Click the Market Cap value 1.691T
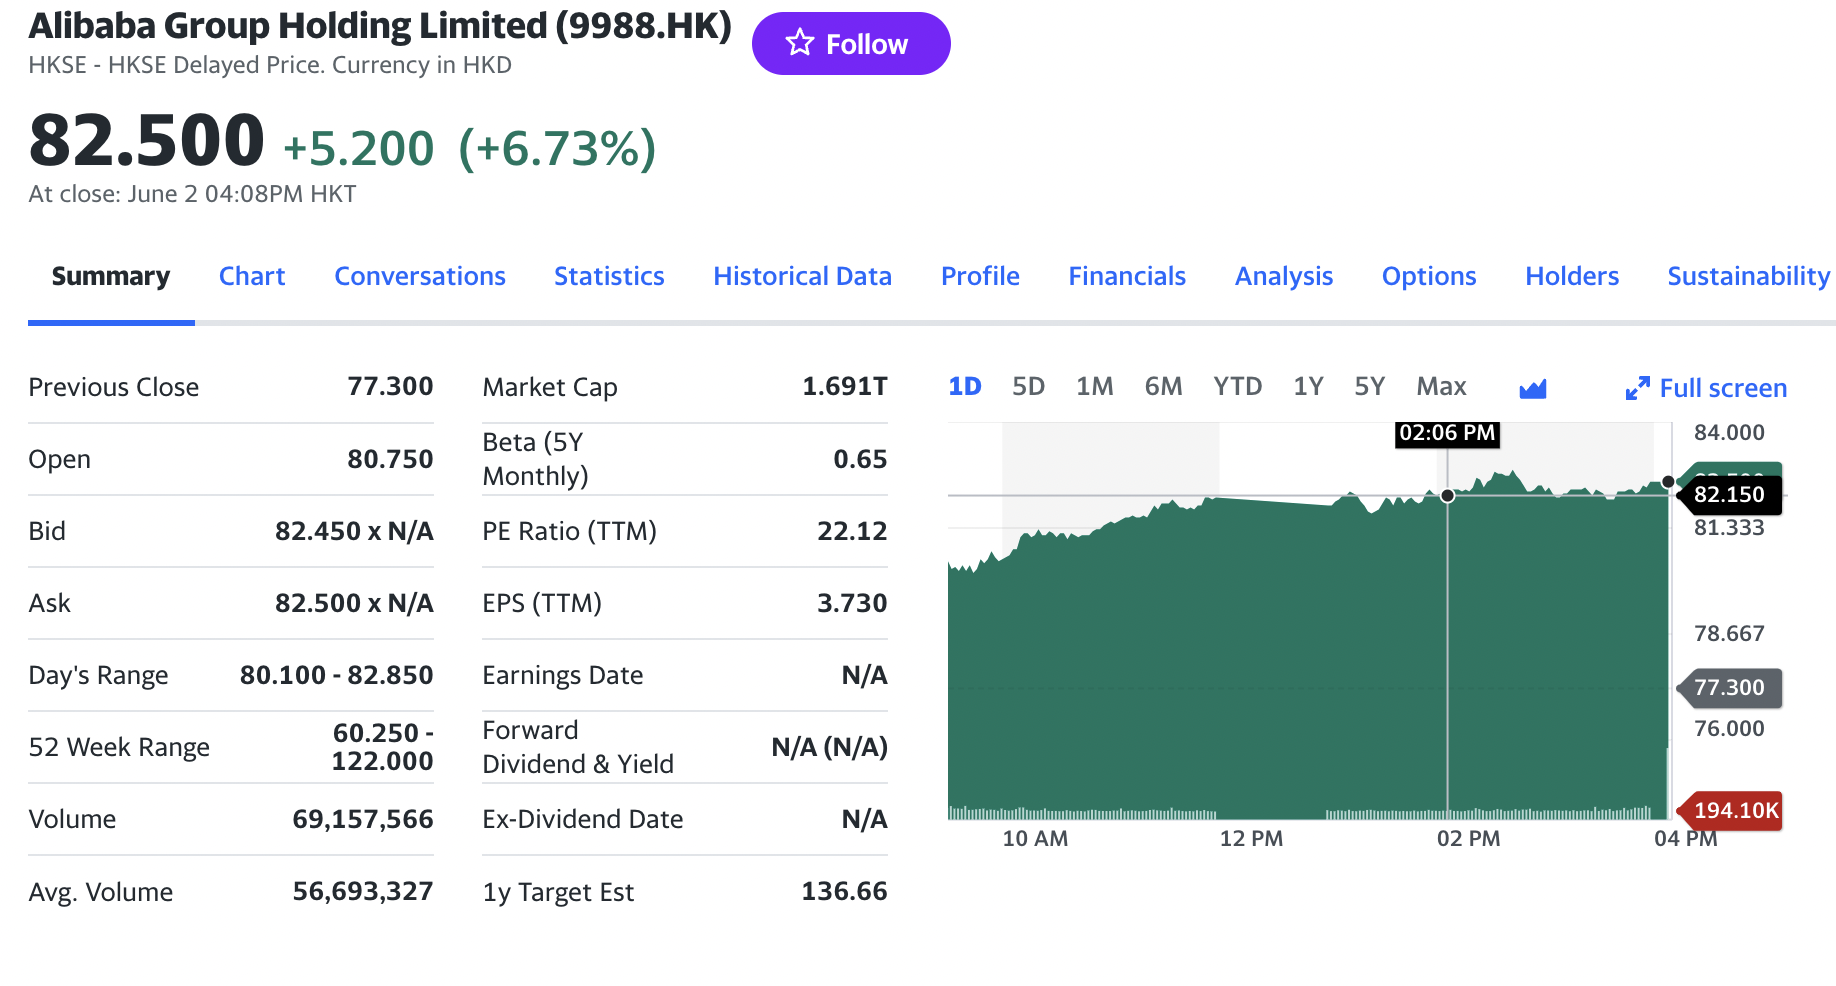 [x=845, y=386]
